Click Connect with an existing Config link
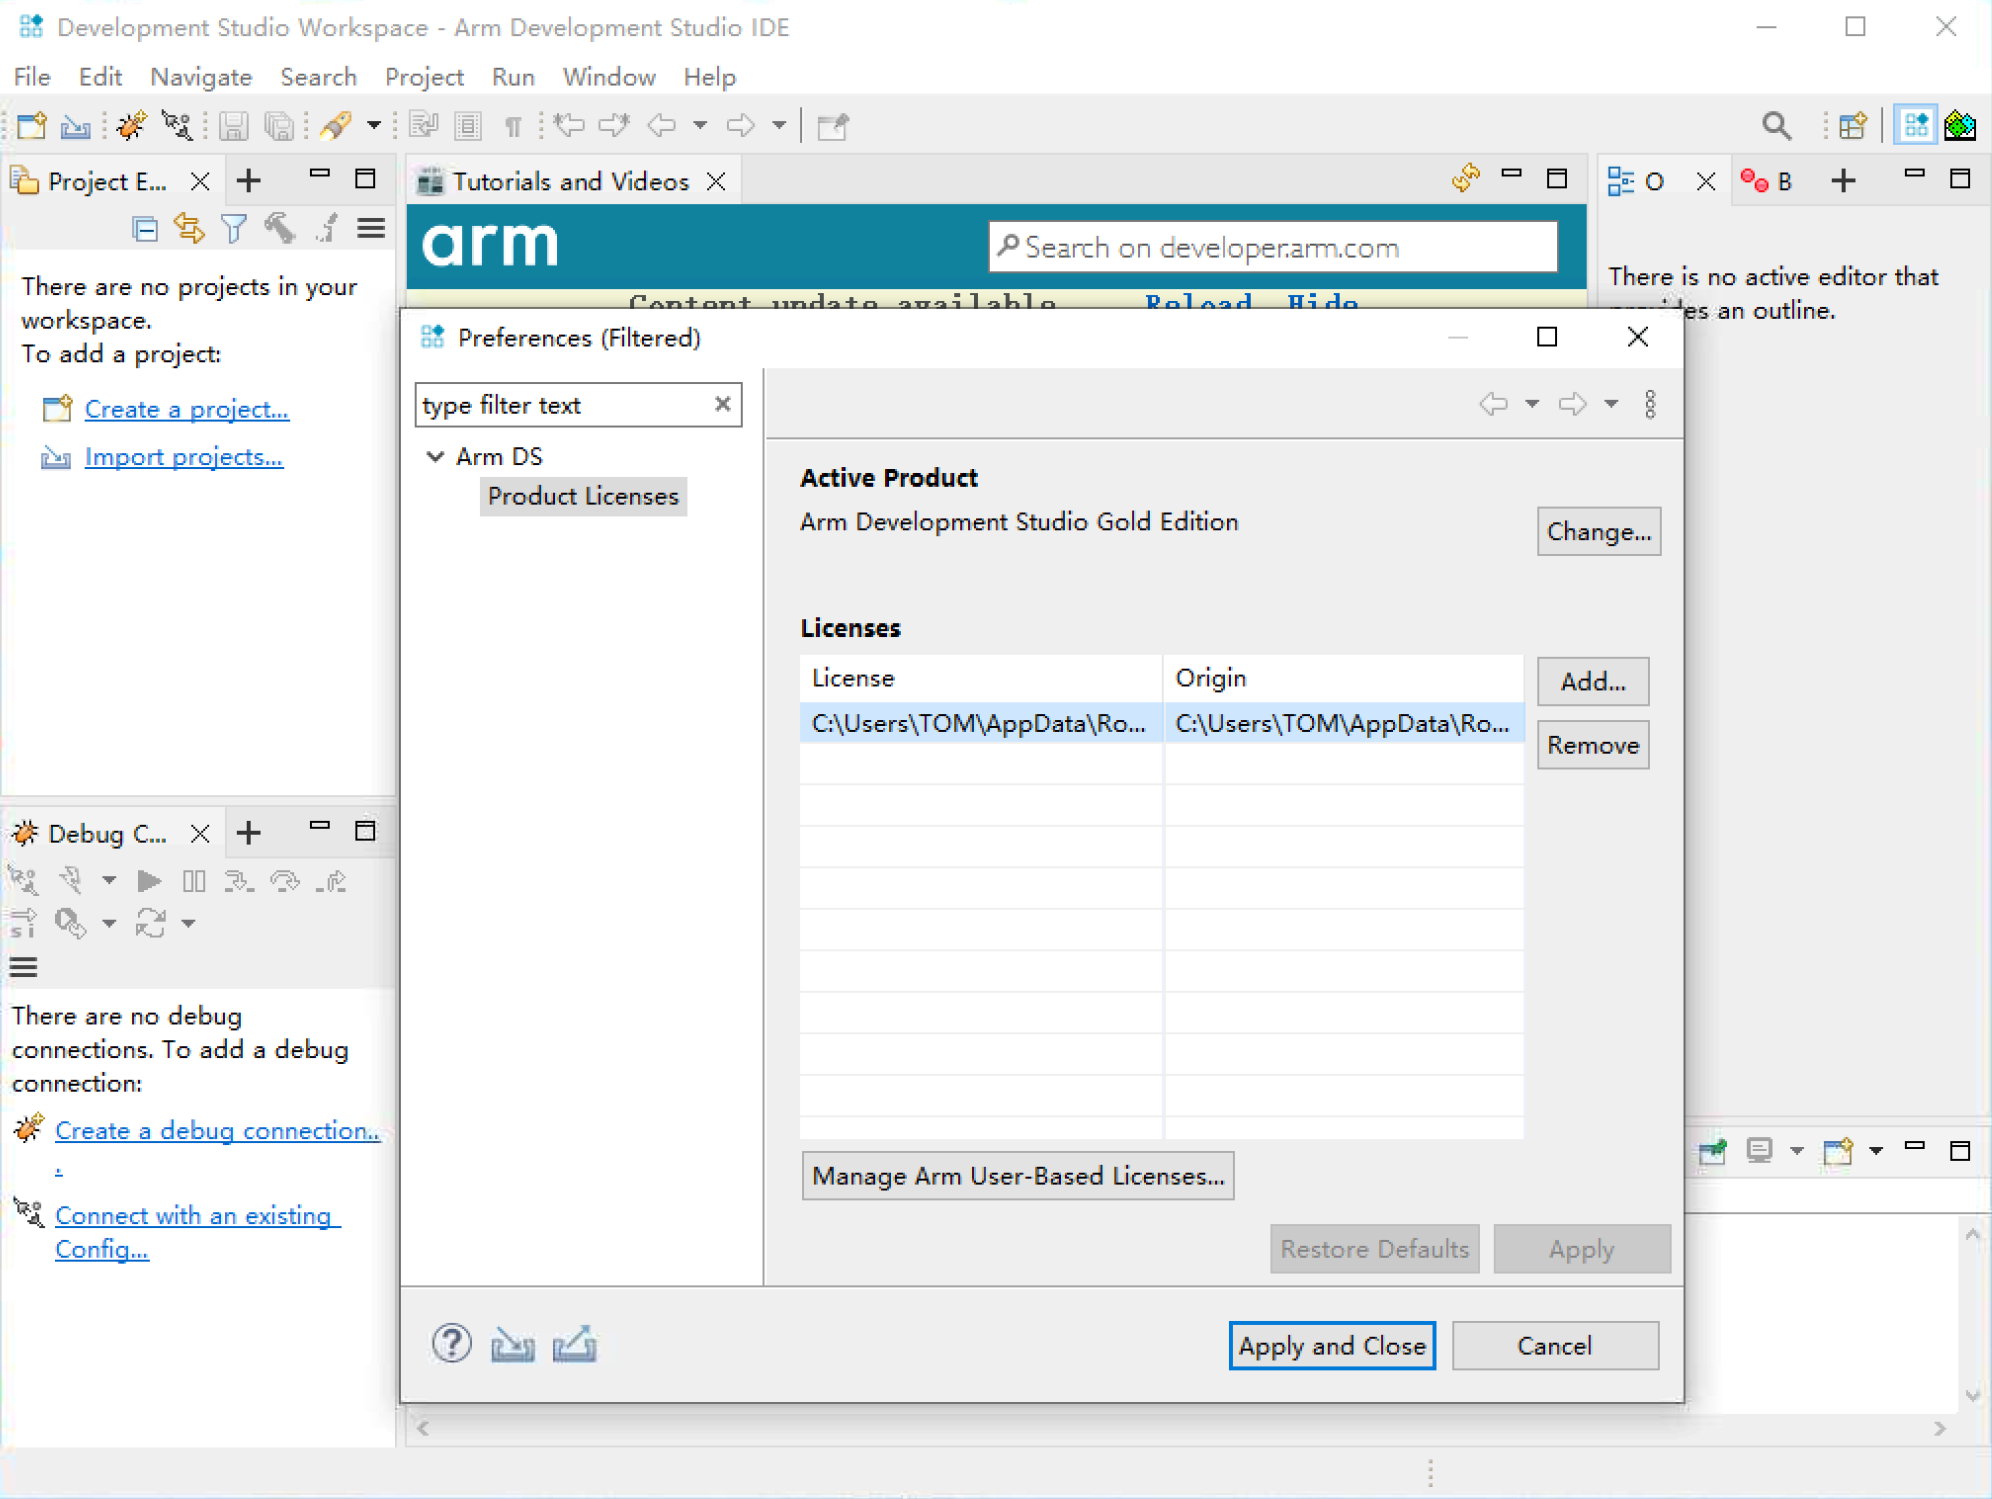Viewport: 1992px width, 1499px height. point(197,1232)
